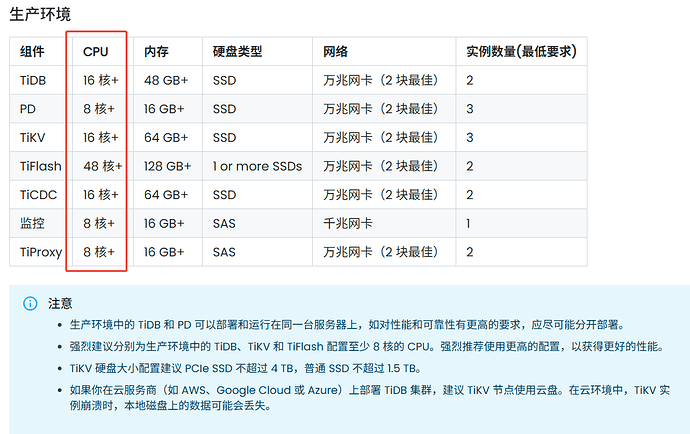Click the 1 or more SSDs cell

click(x=257, y=166)
